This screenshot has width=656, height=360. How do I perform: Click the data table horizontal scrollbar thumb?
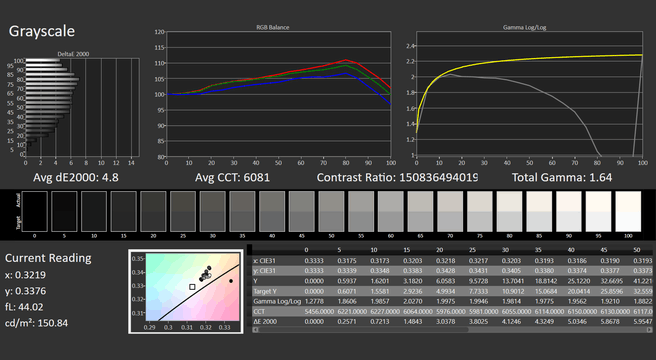click(363, 330)
